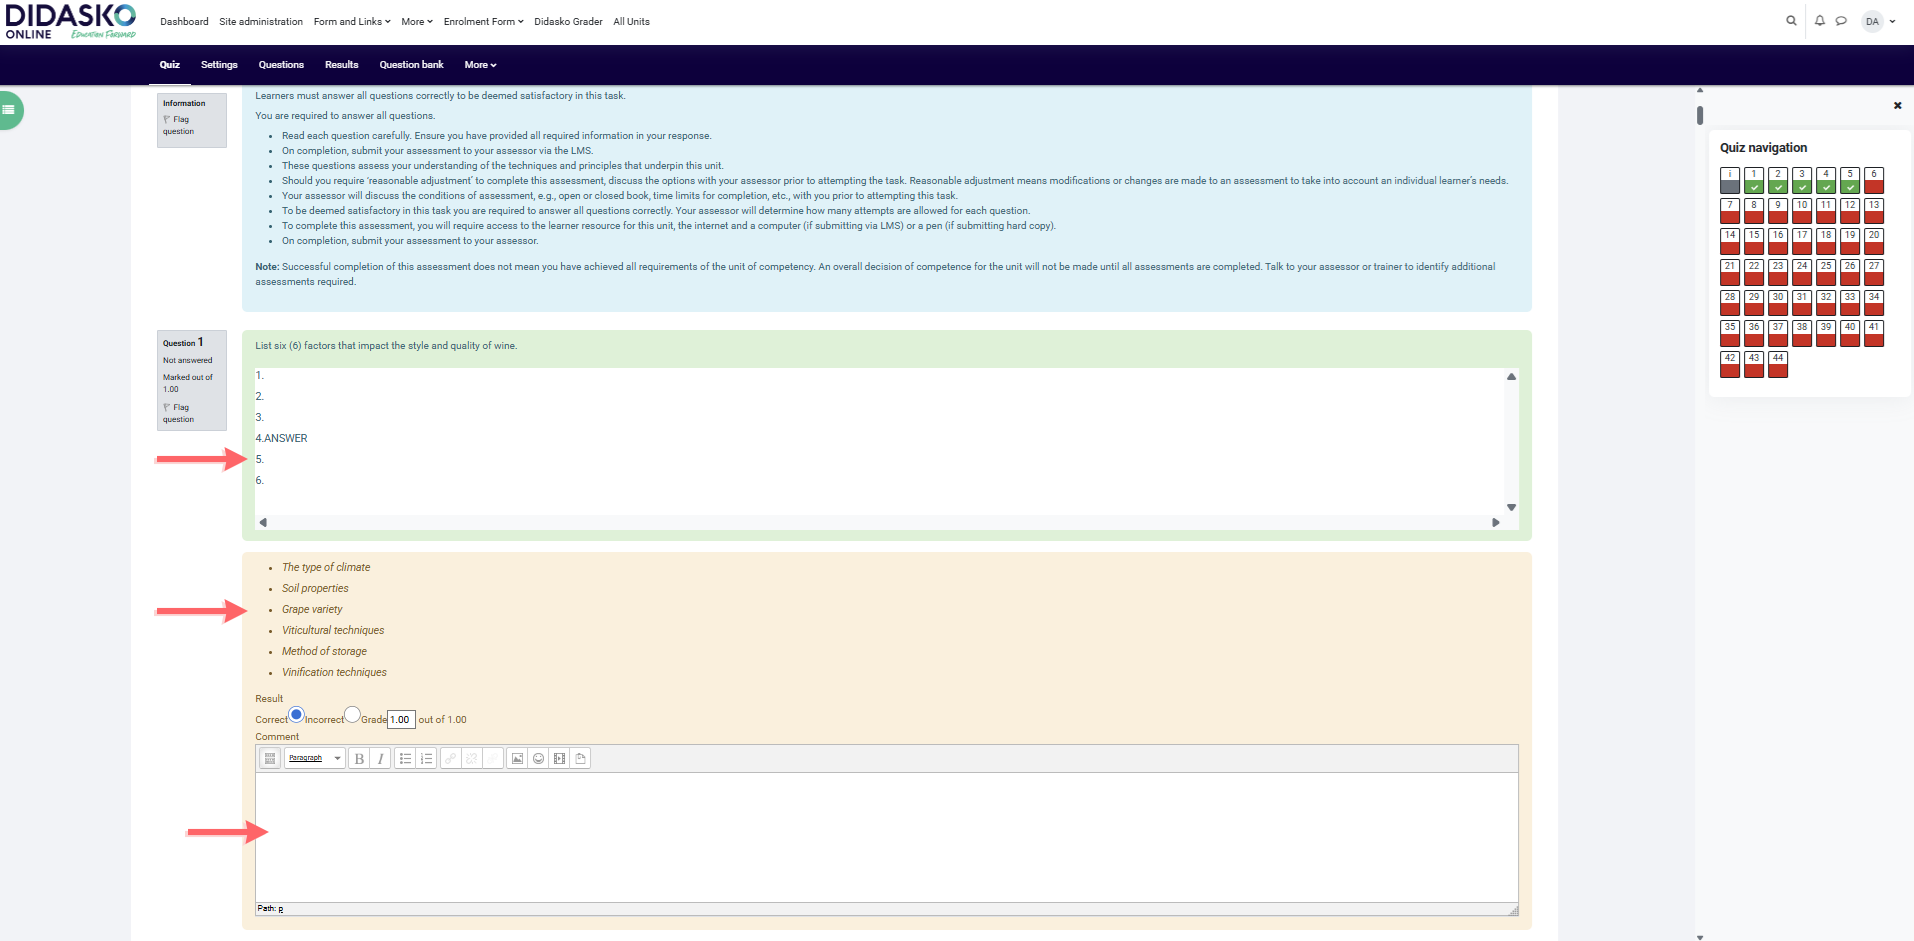Toggle the editor toolbar expand button
This screenshot has width=1914, height=941.
270,759
